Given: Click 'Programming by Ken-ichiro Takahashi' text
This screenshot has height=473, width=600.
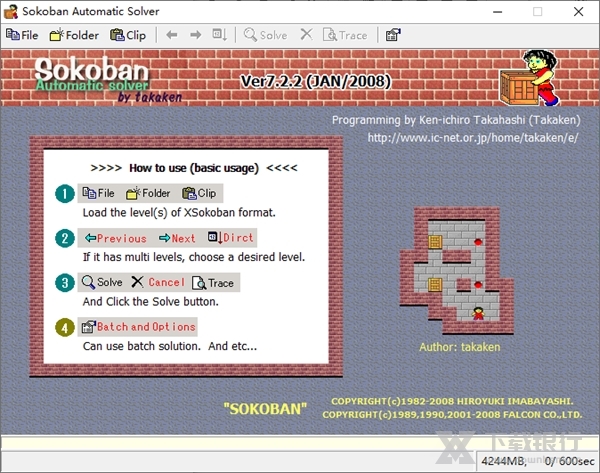Looking at the screenshot, I should point(456,120).
